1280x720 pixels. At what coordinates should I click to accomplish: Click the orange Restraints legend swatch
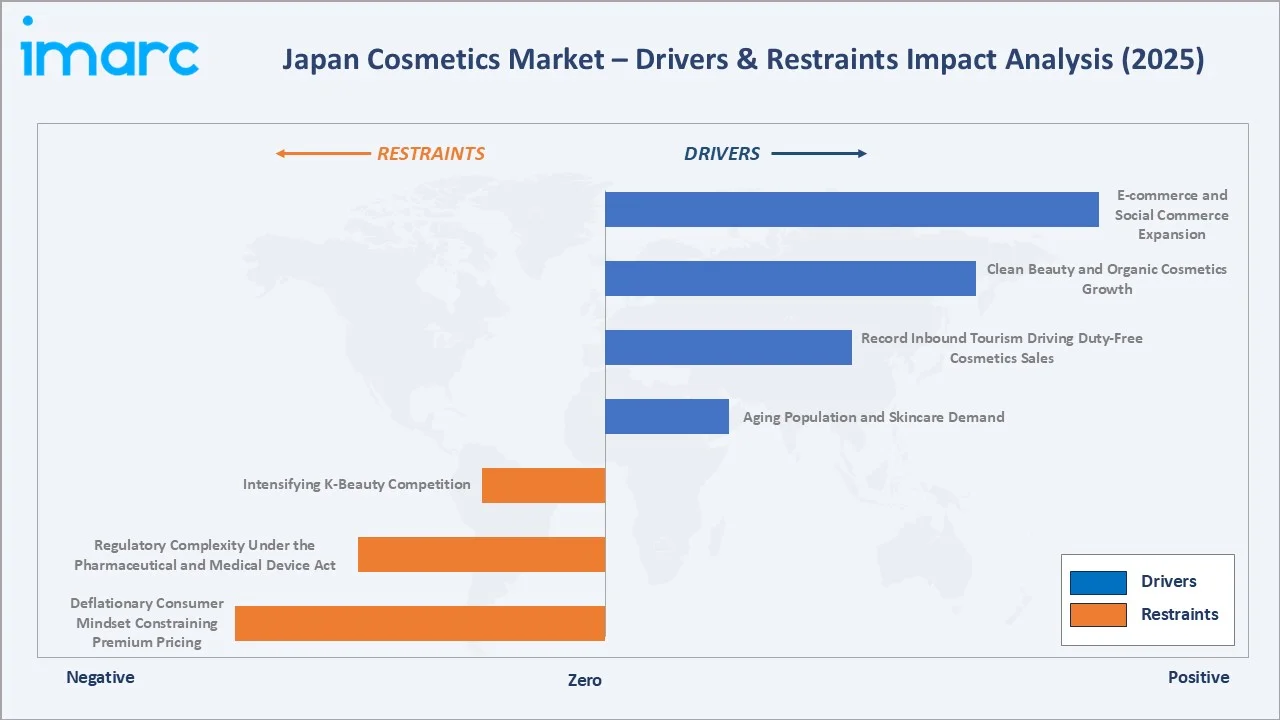pos(1098,615)
